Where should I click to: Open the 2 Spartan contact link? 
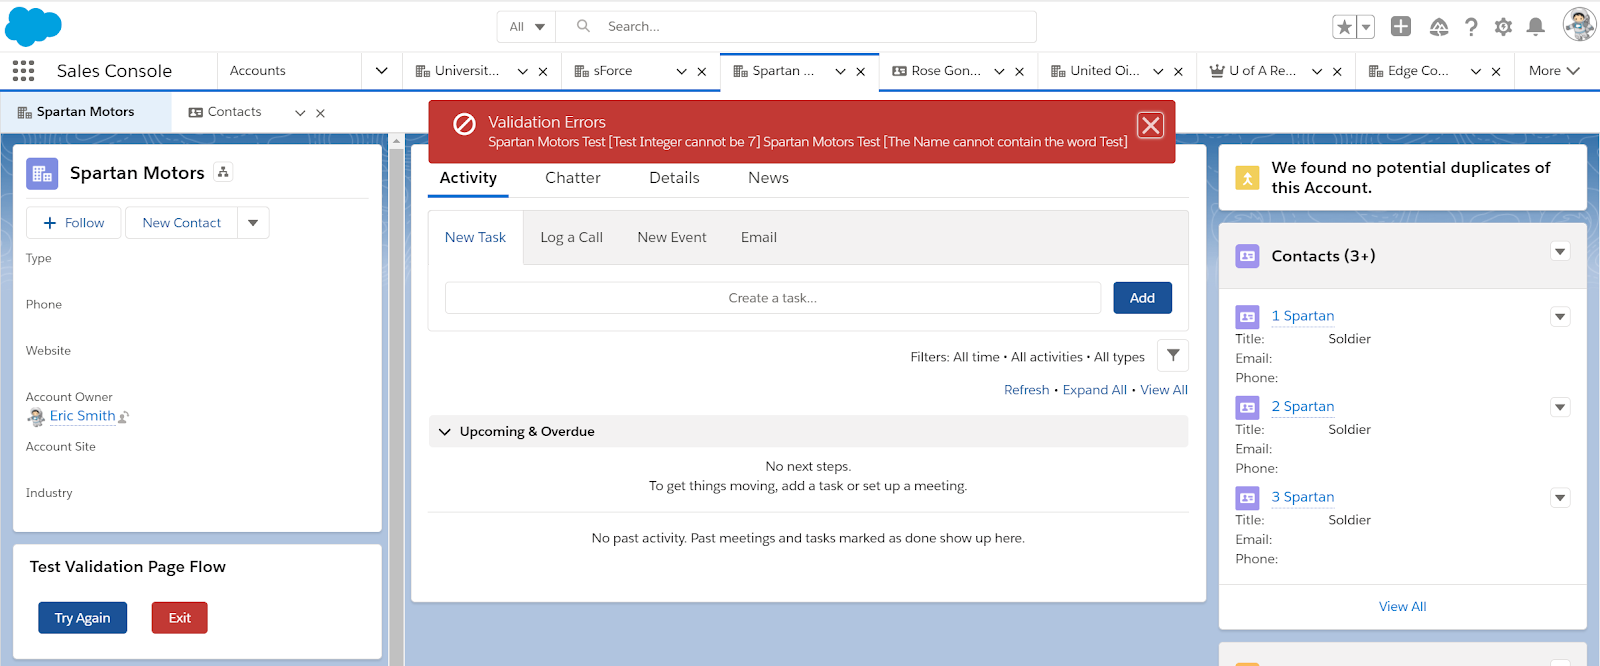click(x=1302, y=407)
